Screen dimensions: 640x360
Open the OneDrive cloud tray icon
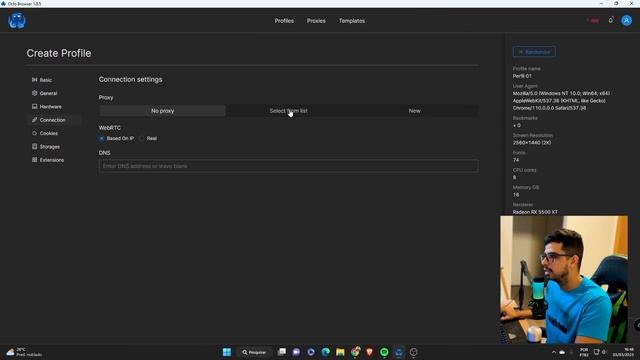562,352
